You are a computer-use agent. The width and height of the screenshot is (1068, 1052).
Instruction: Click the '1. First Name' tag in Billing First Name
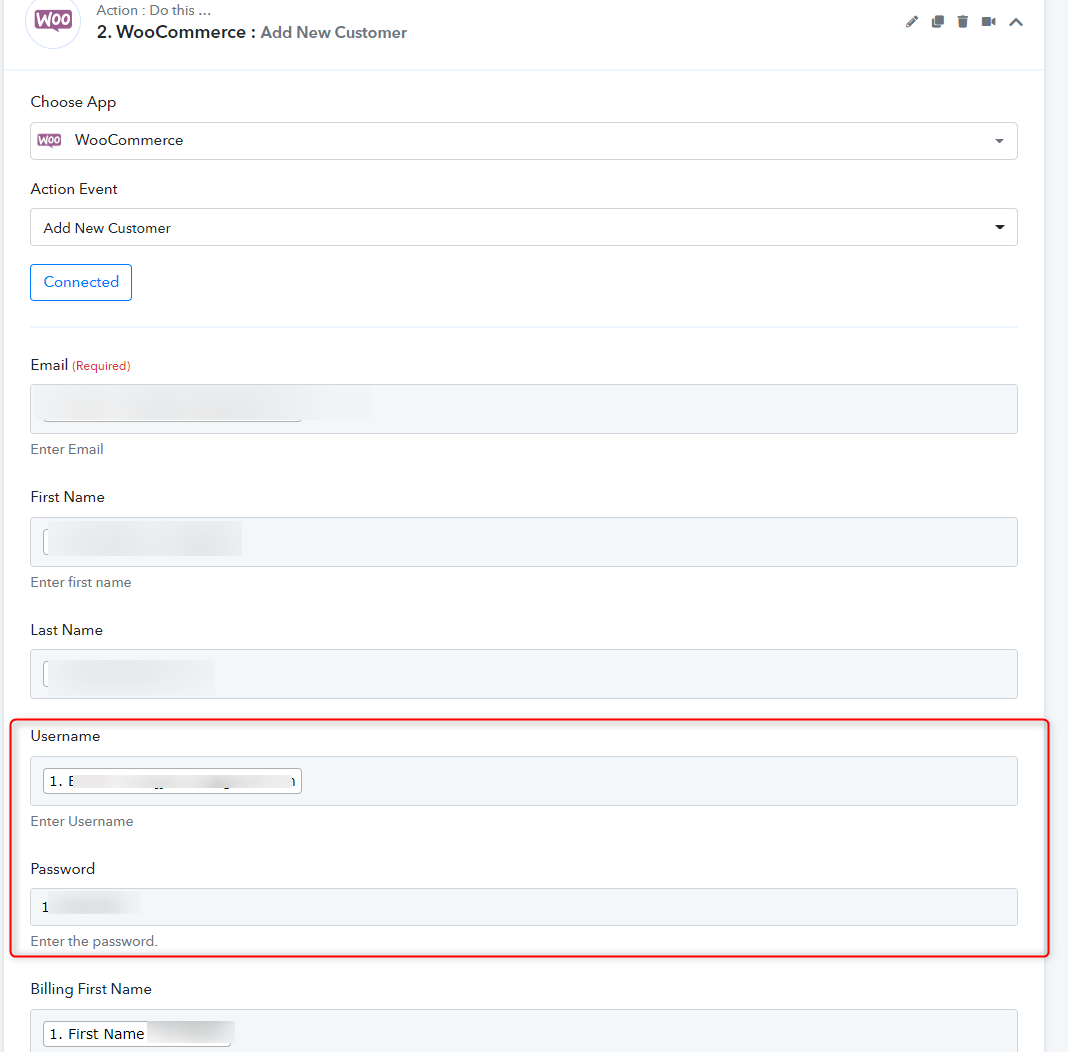(x=138, y=1034)
